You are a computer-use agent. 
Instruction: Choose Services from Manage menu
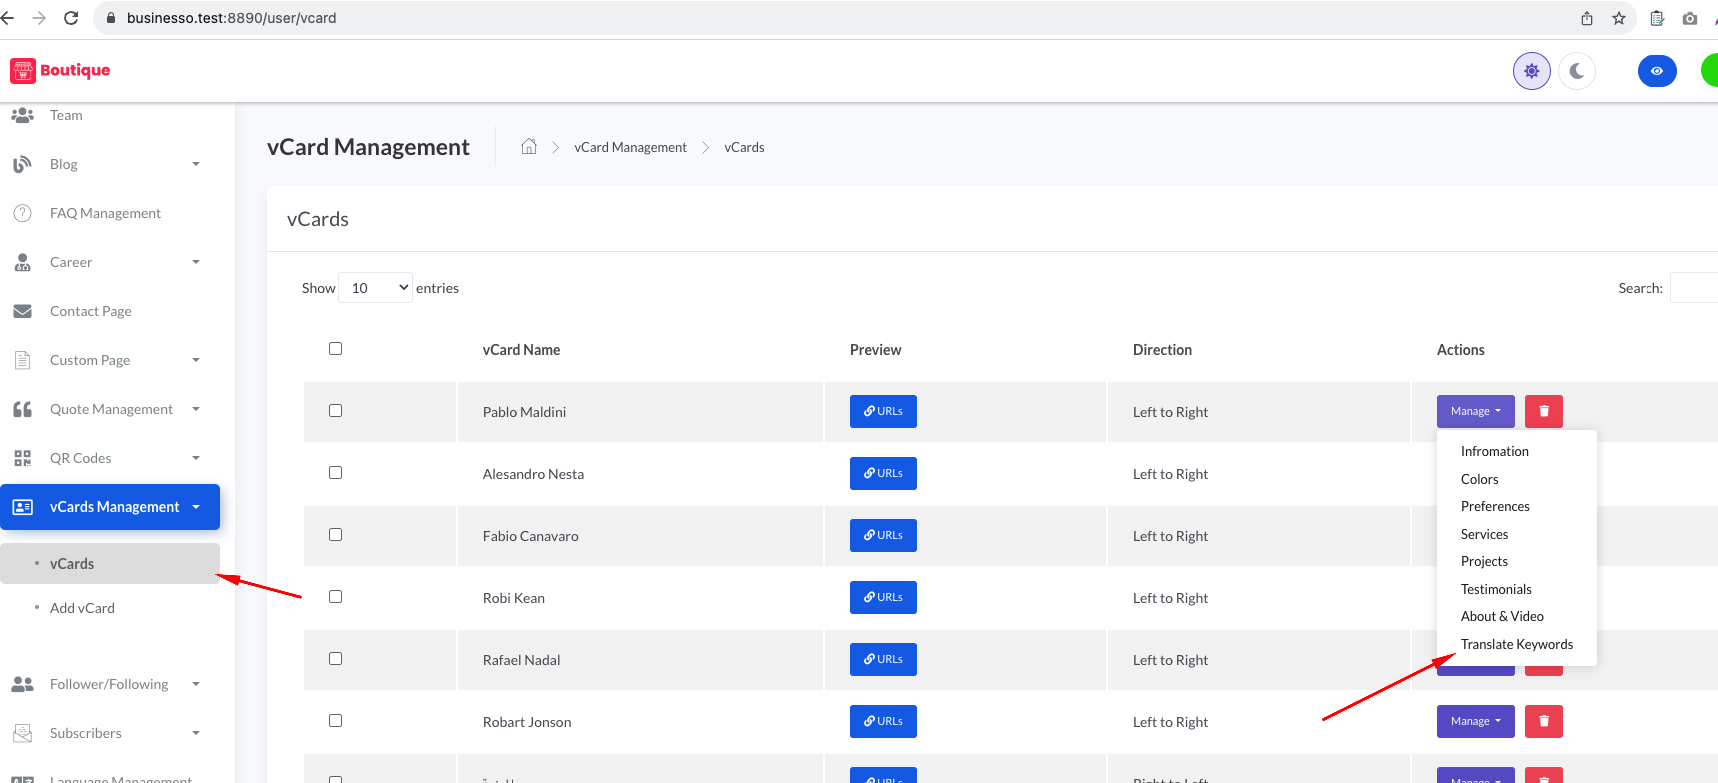[1484, 534]
